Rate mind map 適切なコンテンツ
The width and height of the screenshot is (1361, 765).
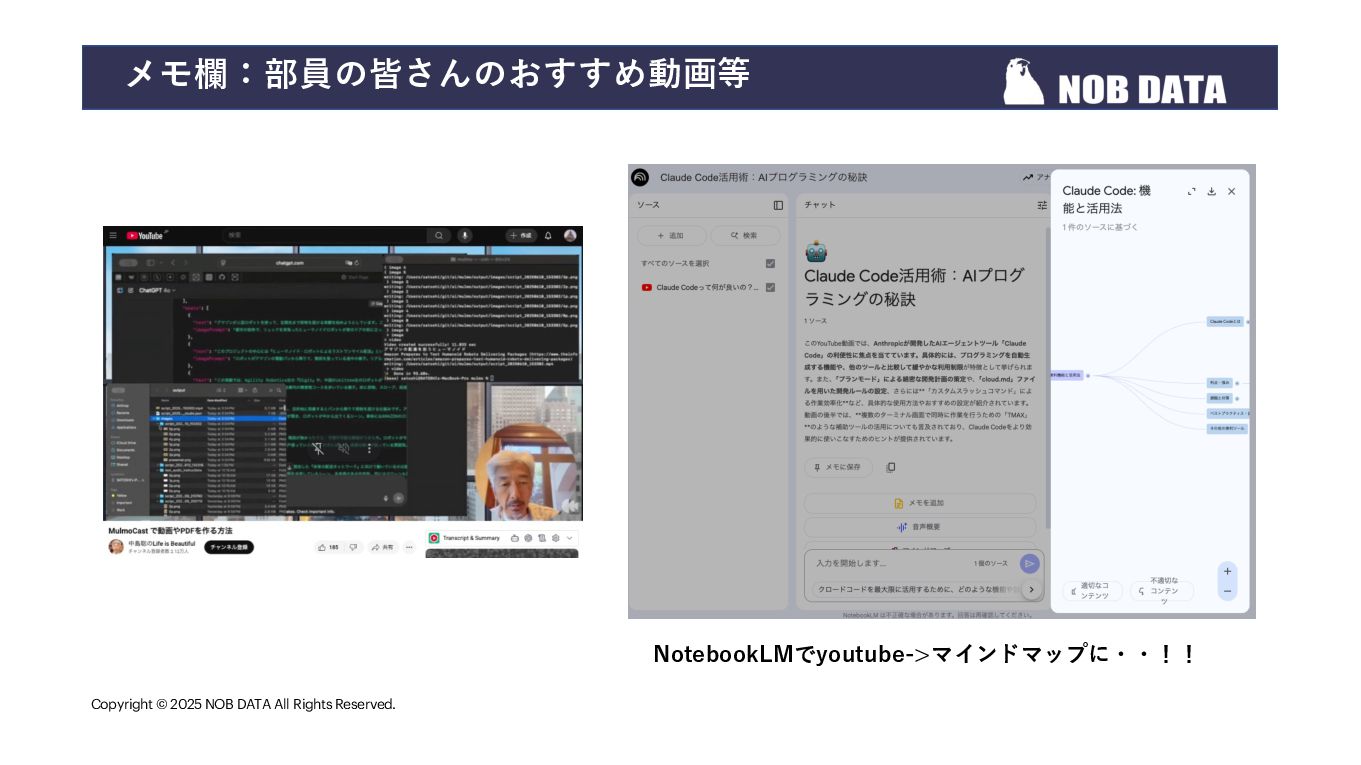(1092, 591)
